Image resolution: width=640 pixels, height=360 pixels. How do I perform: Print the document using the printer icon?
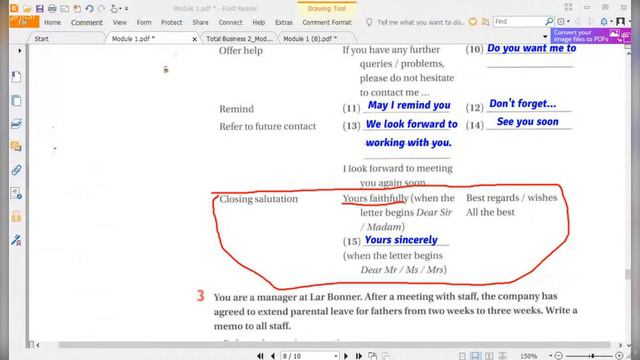click(x=52, y=8)
